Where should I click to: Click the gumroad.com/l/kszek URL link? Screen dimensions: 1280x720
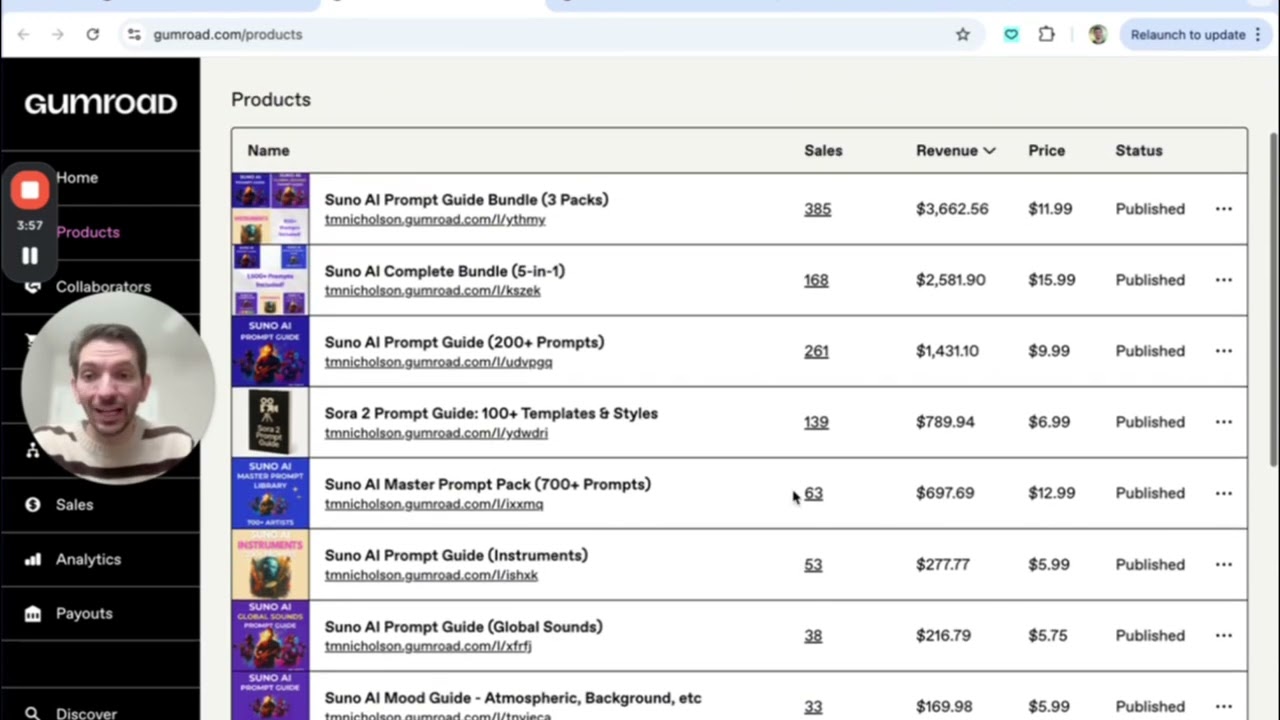pos(432,290)
